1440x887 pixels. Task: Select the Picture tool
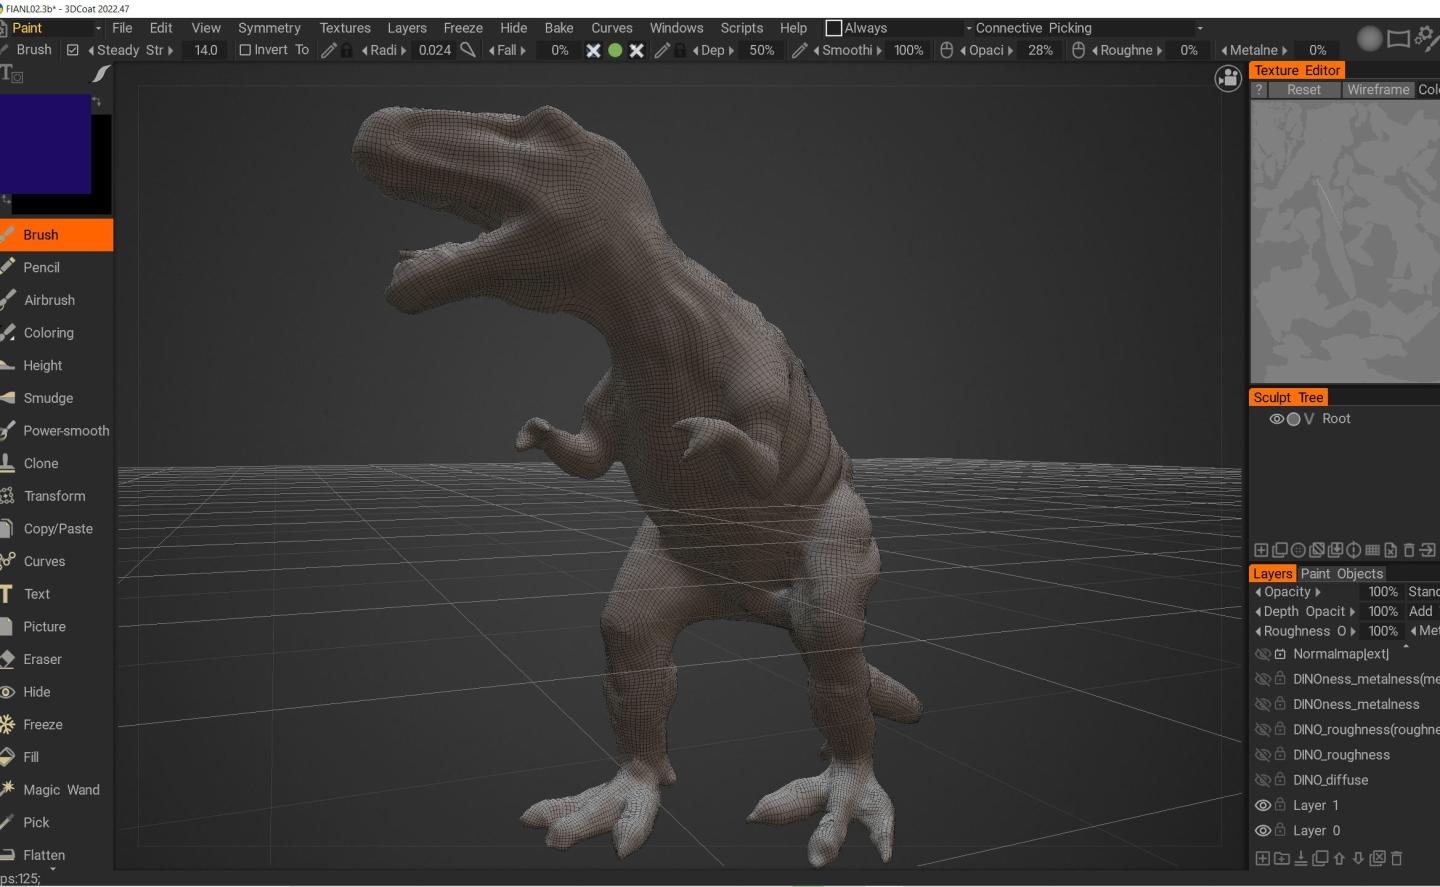pyautogui.click(x=56, y=627)
